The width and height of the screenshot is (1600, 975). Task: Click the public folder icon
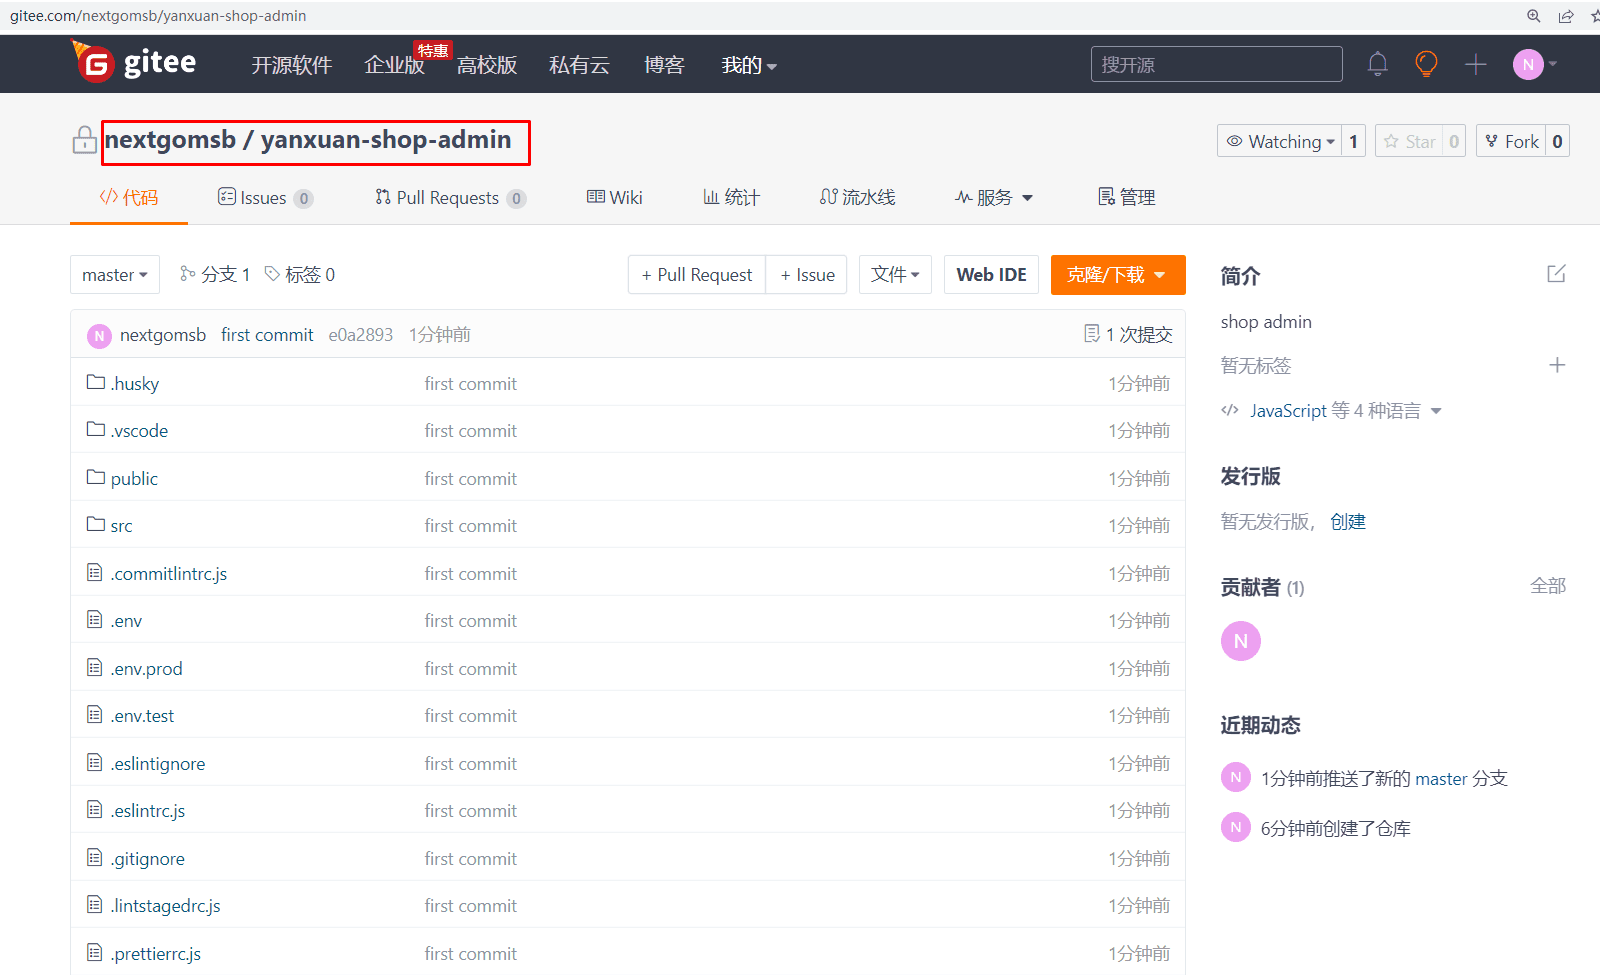(96, 477)
